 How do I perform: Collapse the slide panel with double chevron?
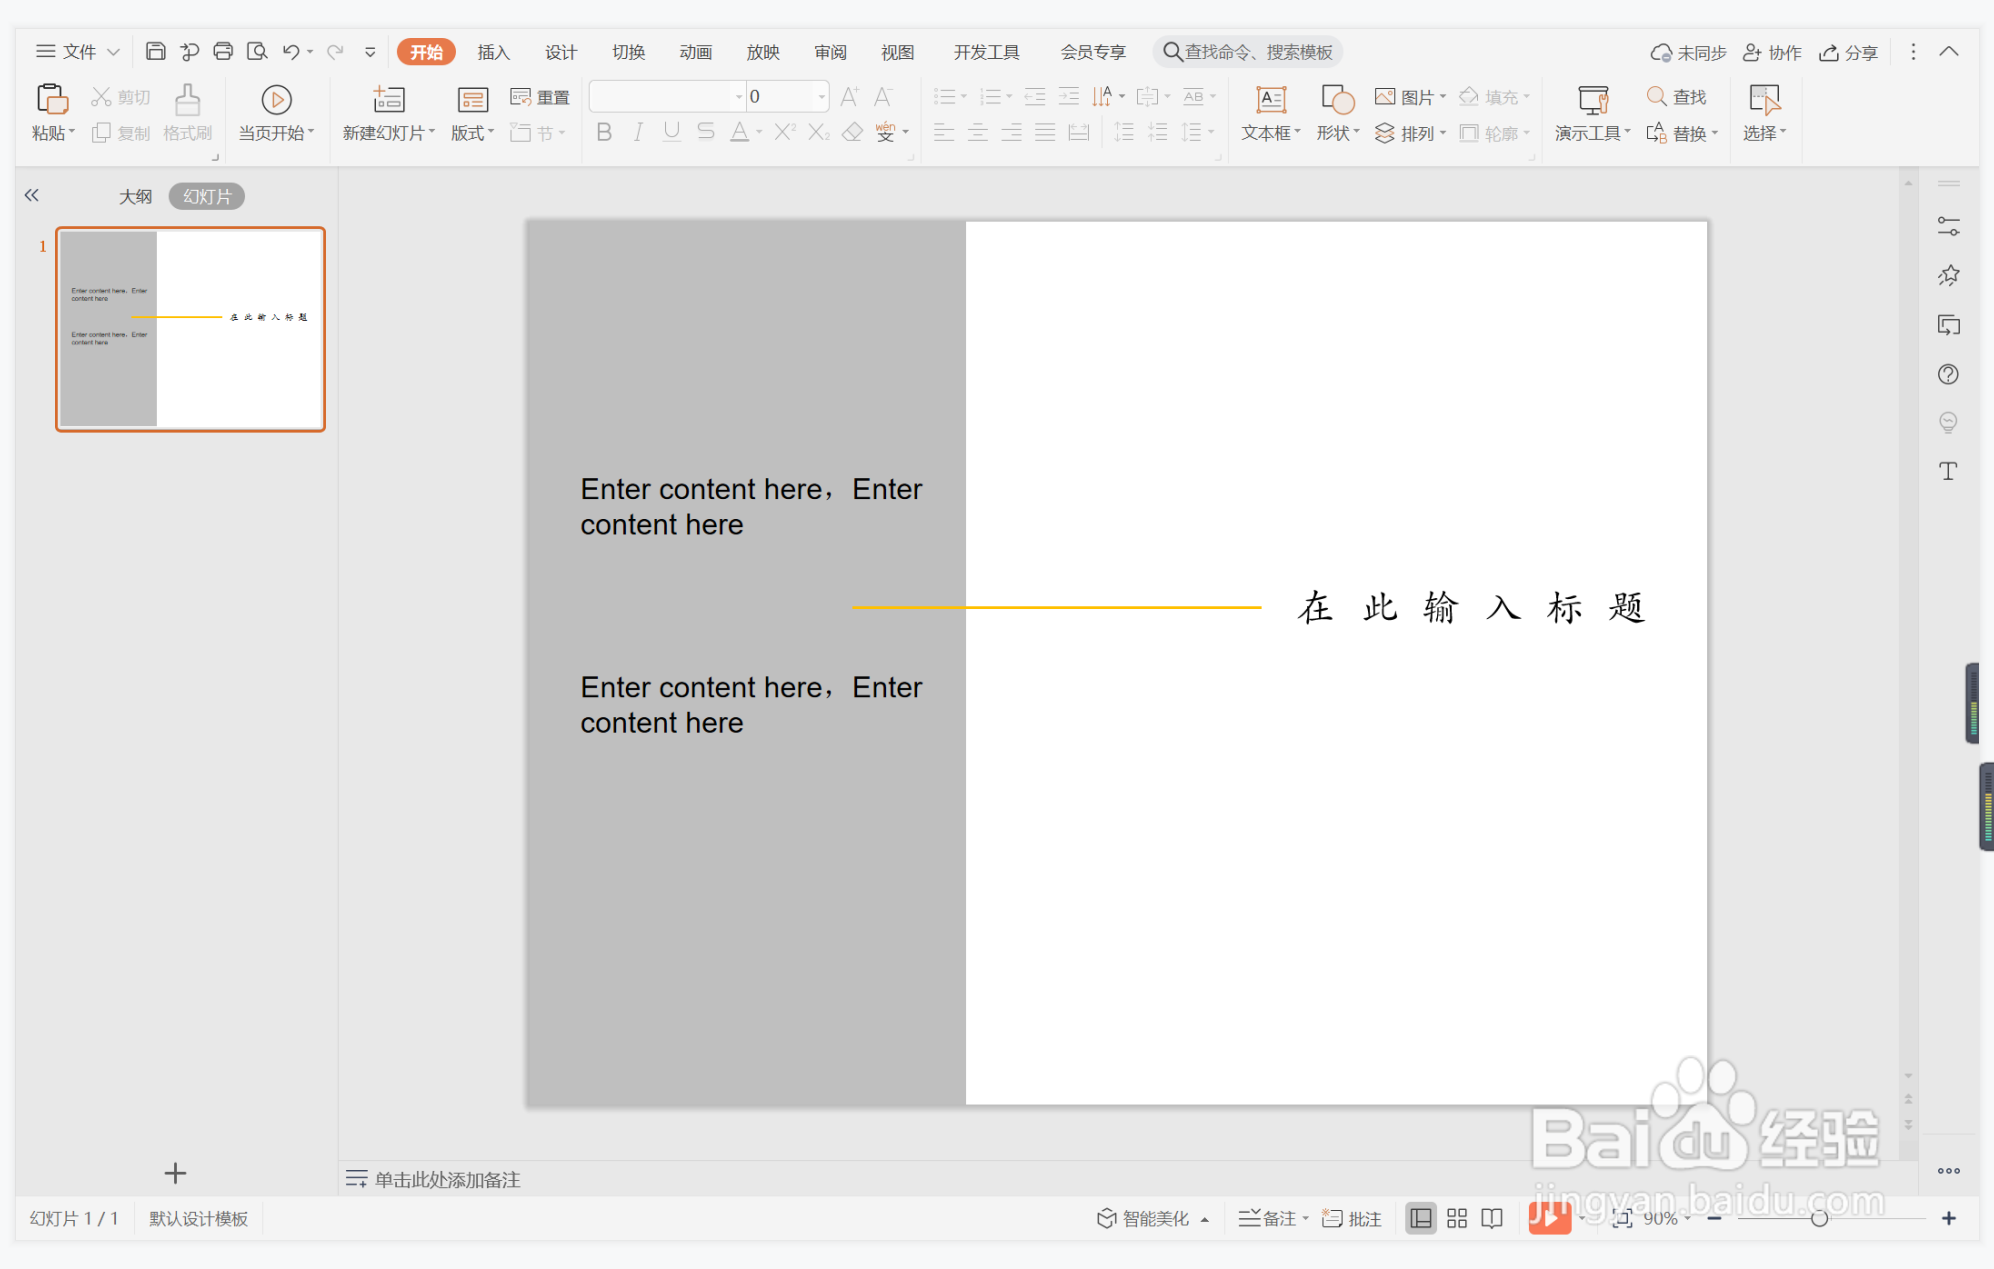pyautogui.click(x=32, y=195)
